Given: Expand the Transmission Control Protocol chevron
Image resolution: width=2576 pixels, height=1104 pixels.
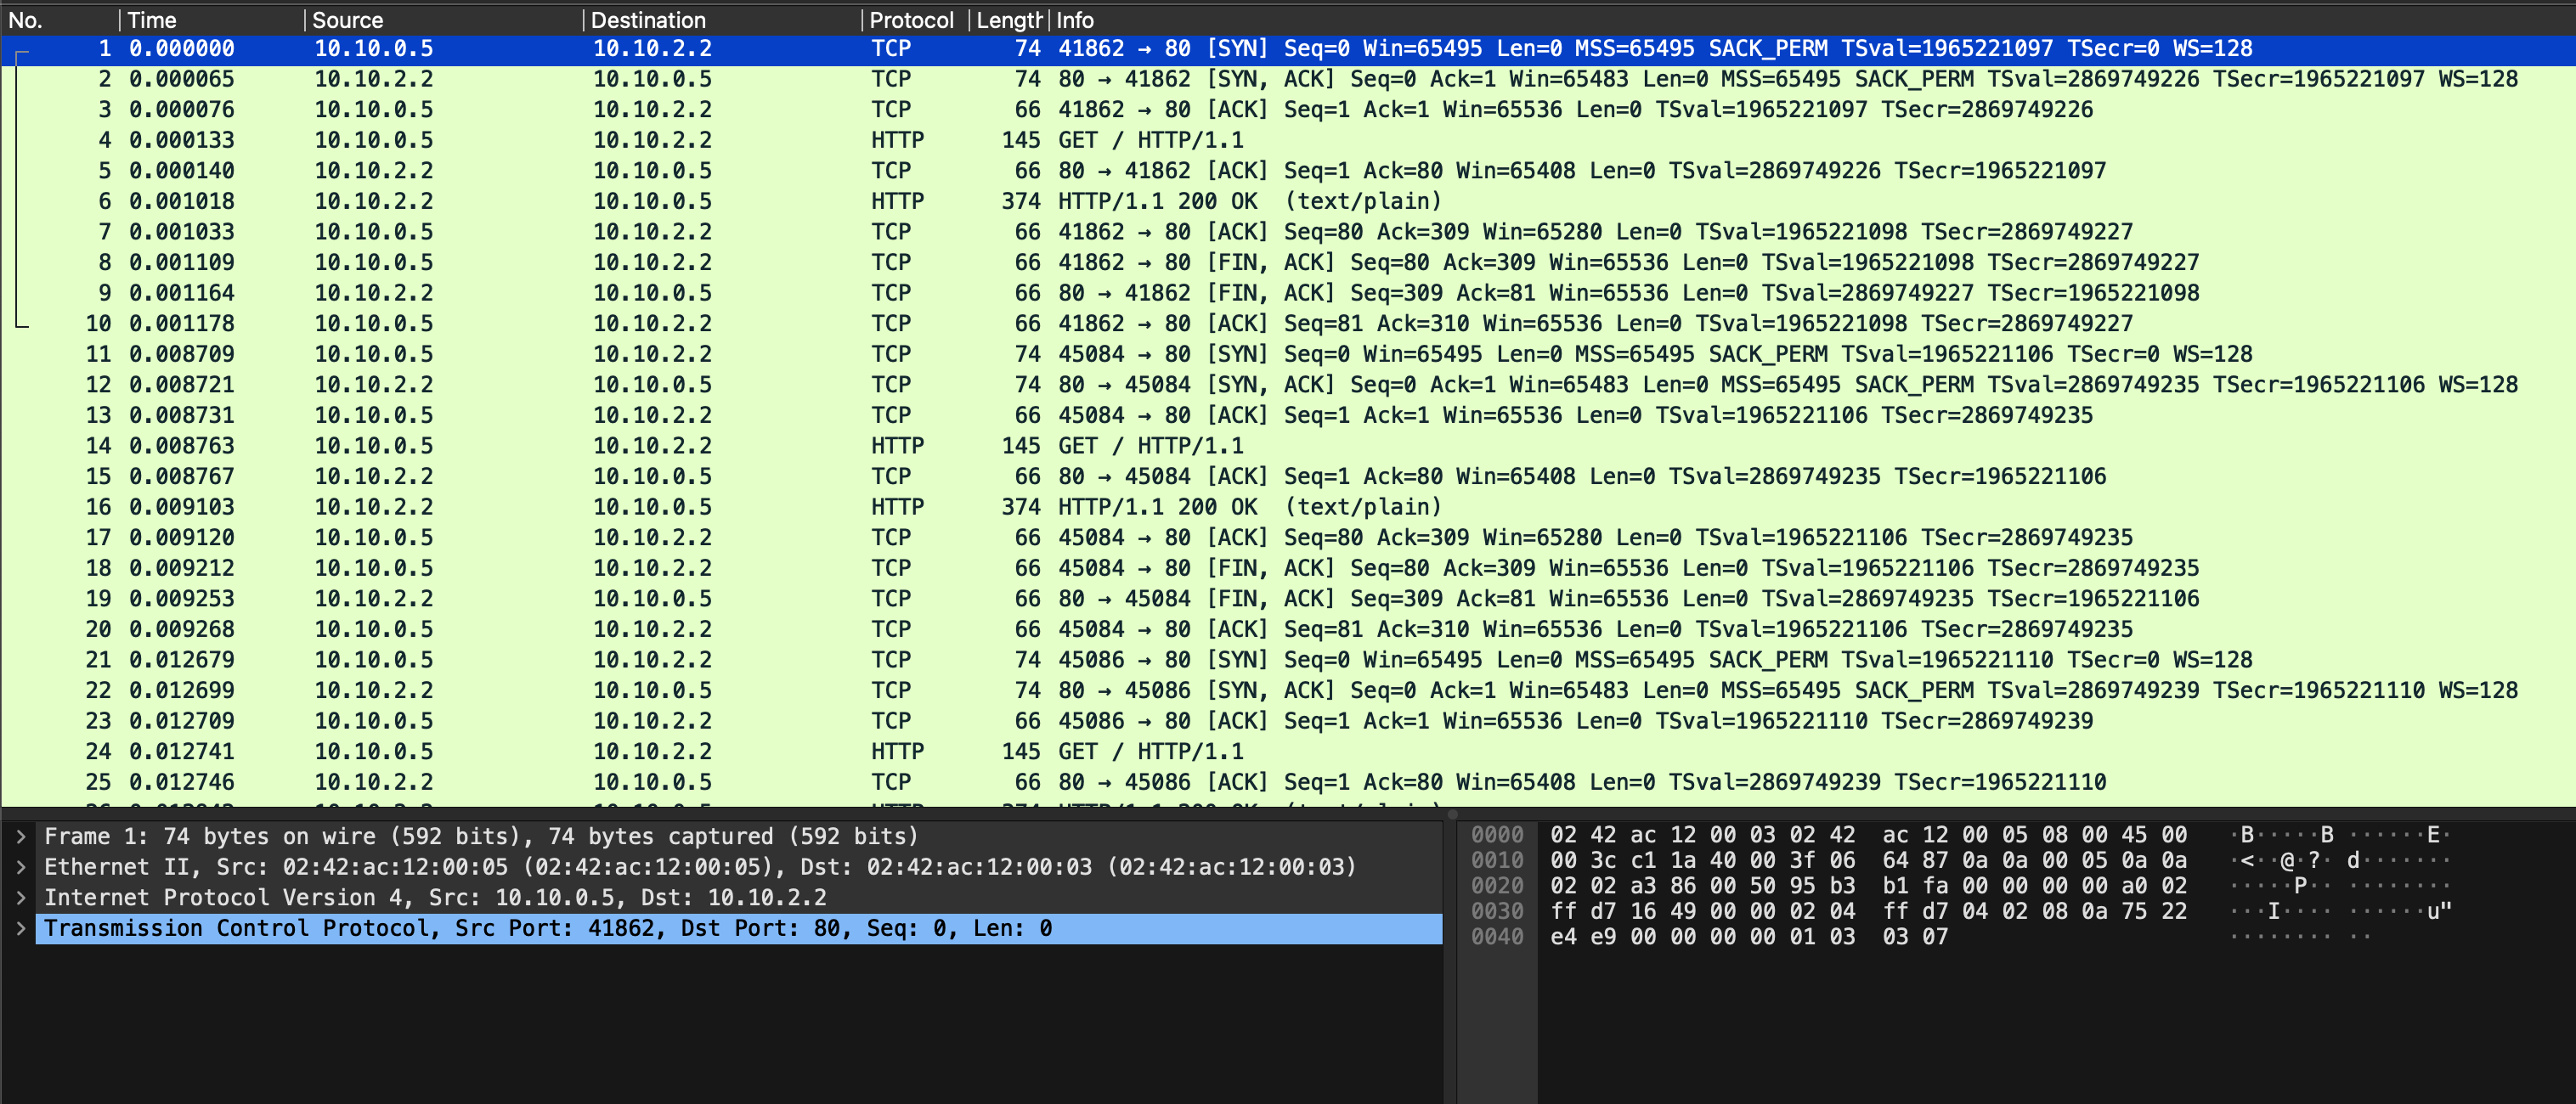Looking at the screenshot, I should pos(20,929).
